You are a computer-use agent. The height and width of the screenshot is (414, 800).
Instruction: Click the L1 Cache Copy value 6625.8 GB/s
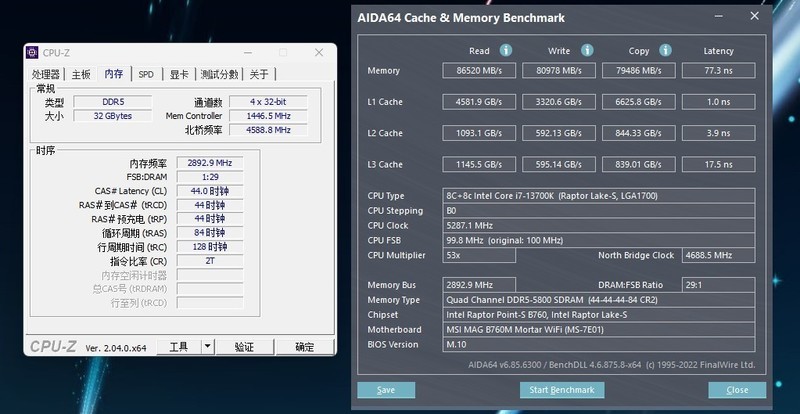639,102
